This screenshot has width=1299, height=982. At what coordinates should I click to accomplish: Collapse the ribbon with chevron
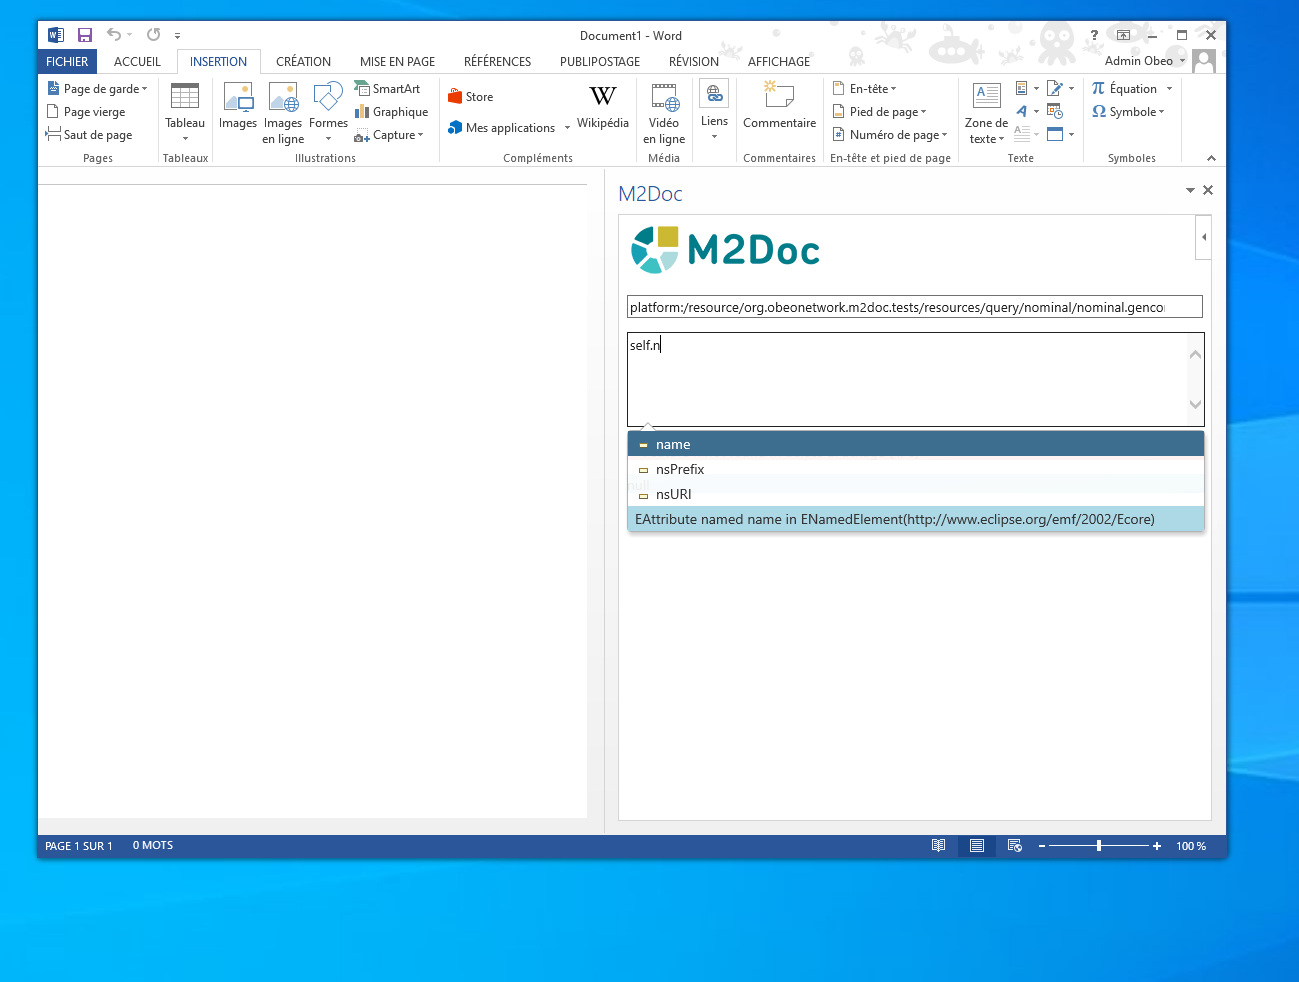pos(1211,158)
